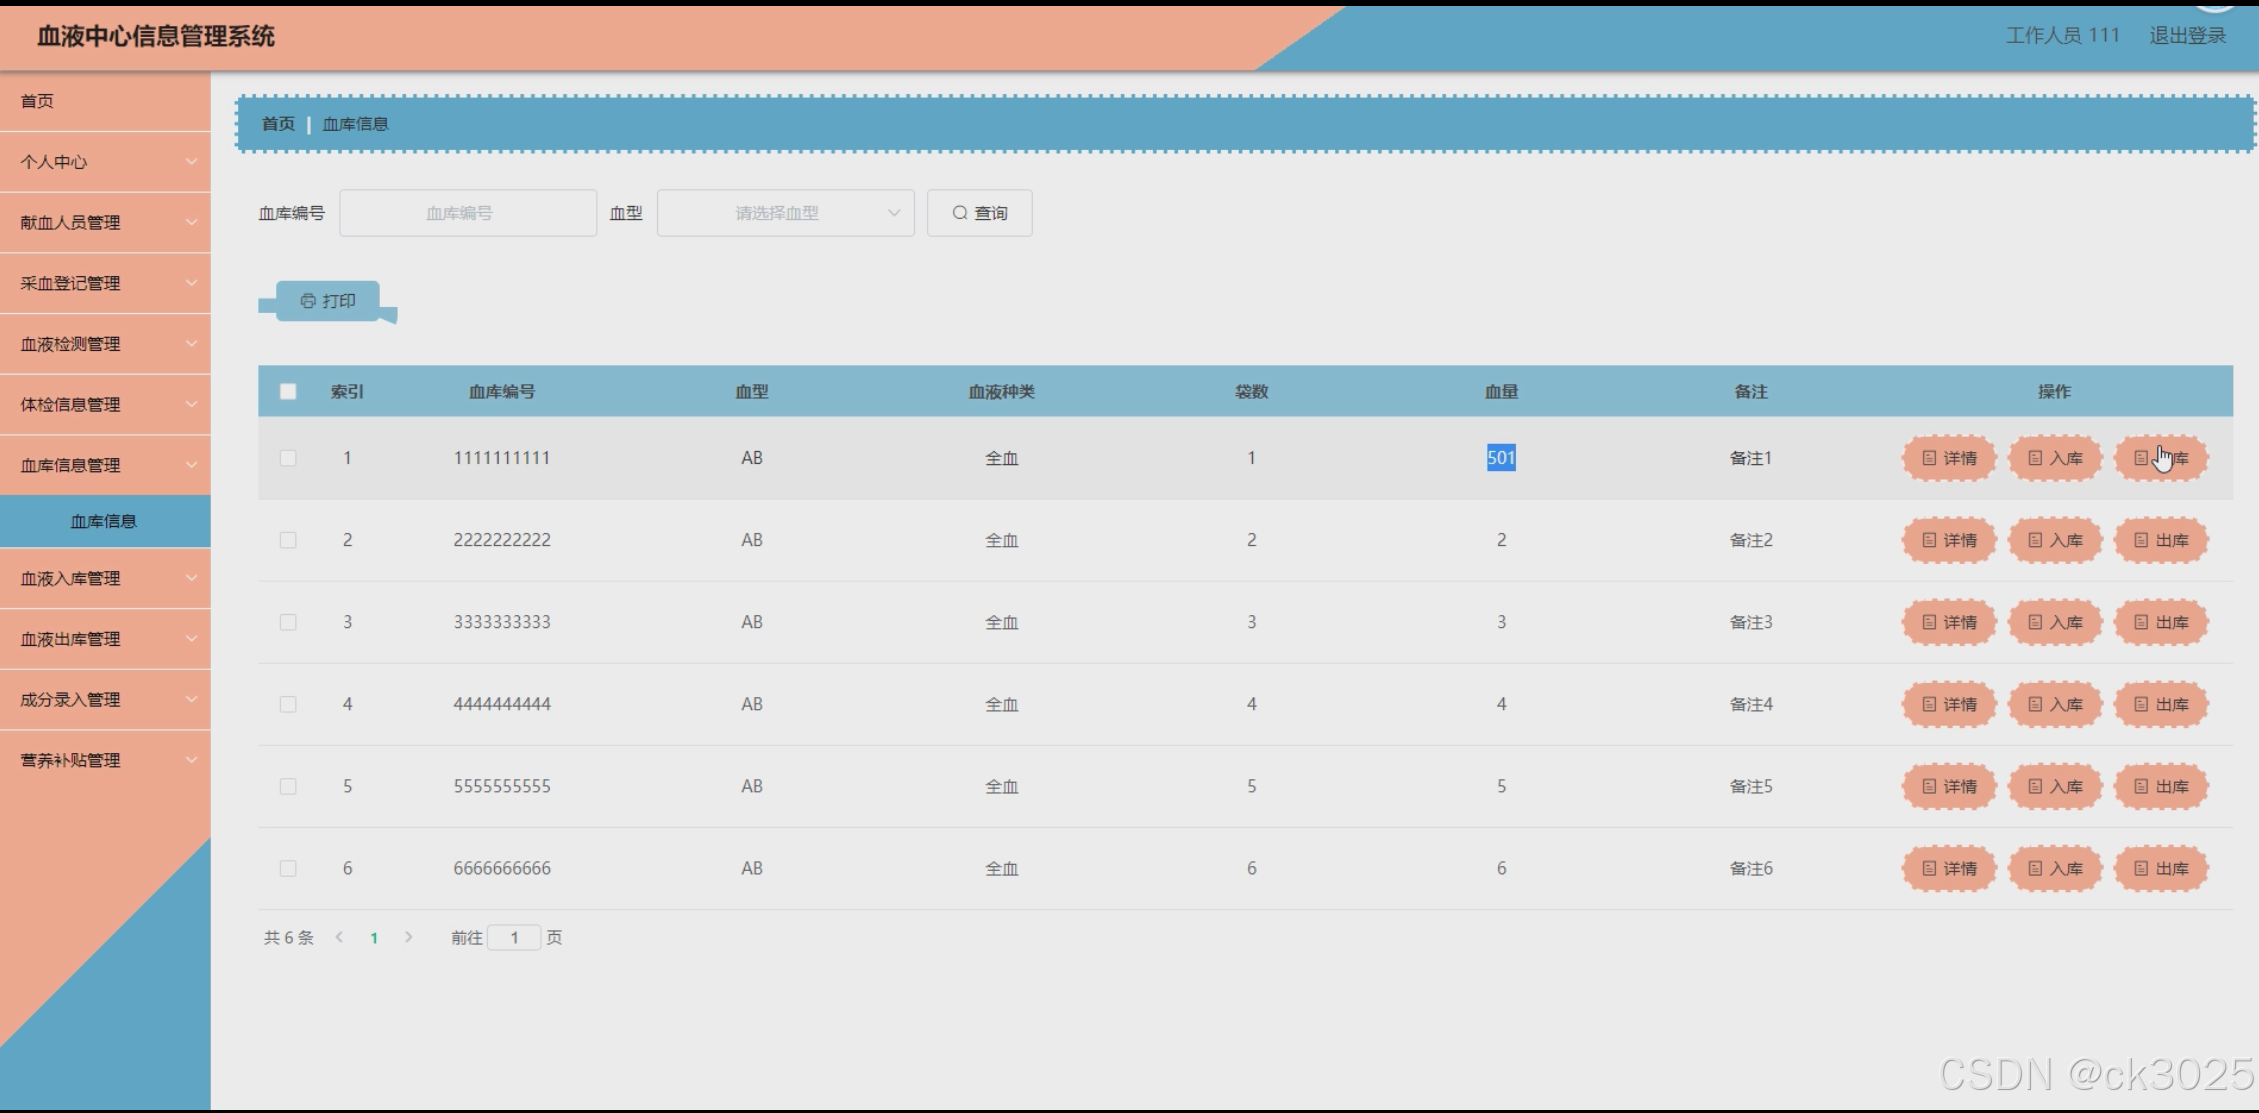Click the next page arrow in pagination
Image resolution: width=2259 pixels, height=1113 pixels.
coord(408,937)
